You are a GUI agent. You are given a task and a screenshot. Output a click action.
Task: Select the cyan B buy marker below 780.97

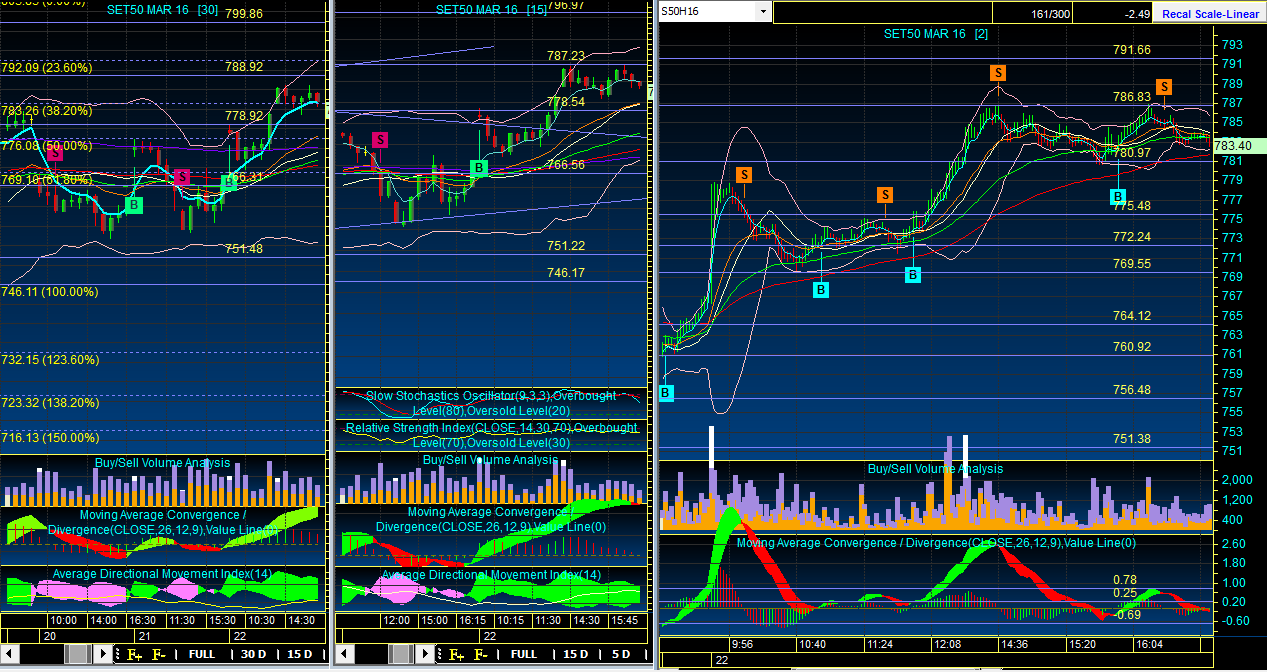point(1118,197)
